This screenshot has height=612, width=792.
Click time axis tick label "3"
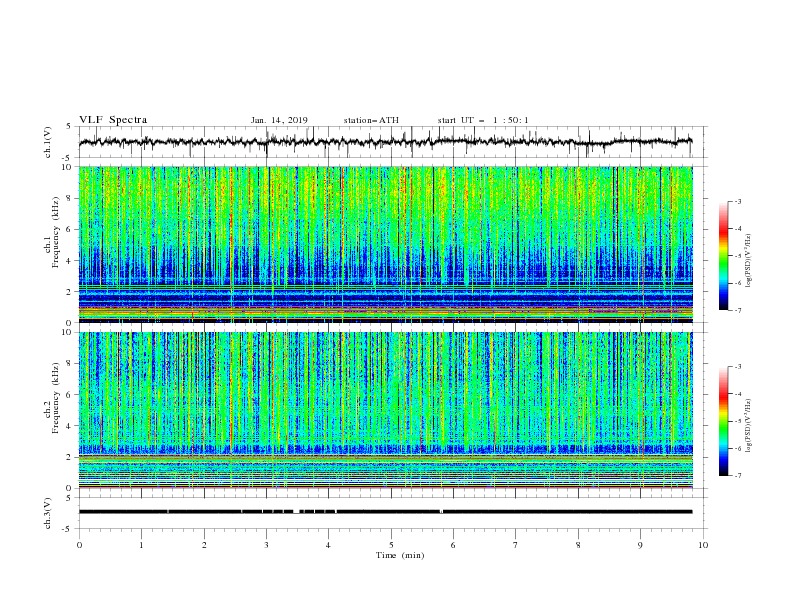click(x=266, y=545)
